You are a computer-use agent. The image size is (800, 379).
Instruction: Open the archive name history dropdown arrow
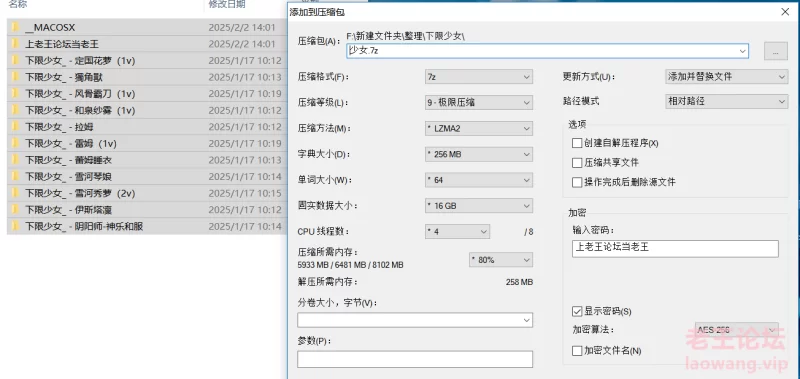(743, 51)
